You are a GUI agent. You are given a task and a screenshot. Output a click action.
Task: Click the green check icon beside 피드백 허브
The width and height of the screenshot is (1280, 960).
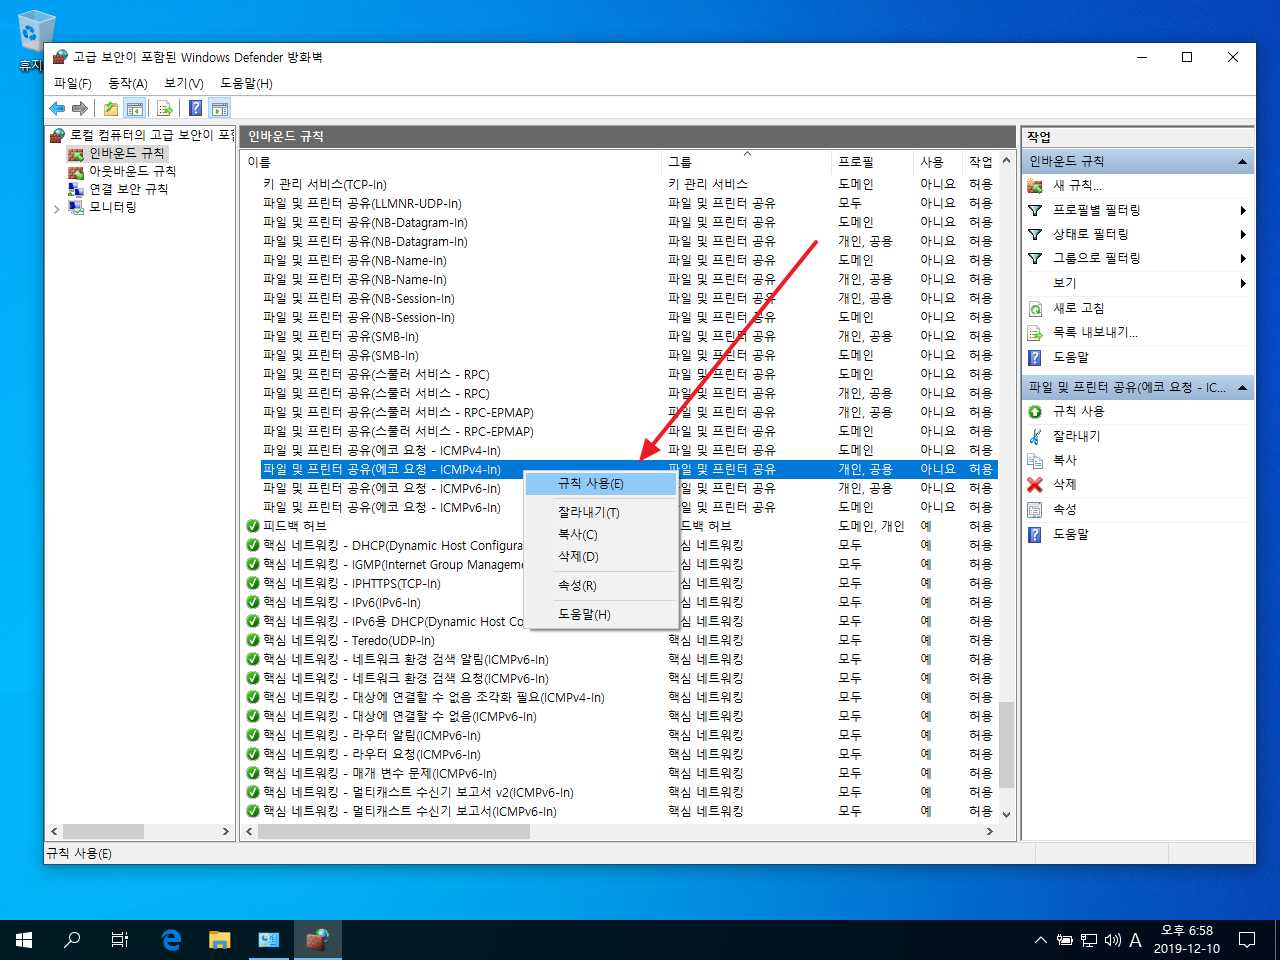coord(253,526)
